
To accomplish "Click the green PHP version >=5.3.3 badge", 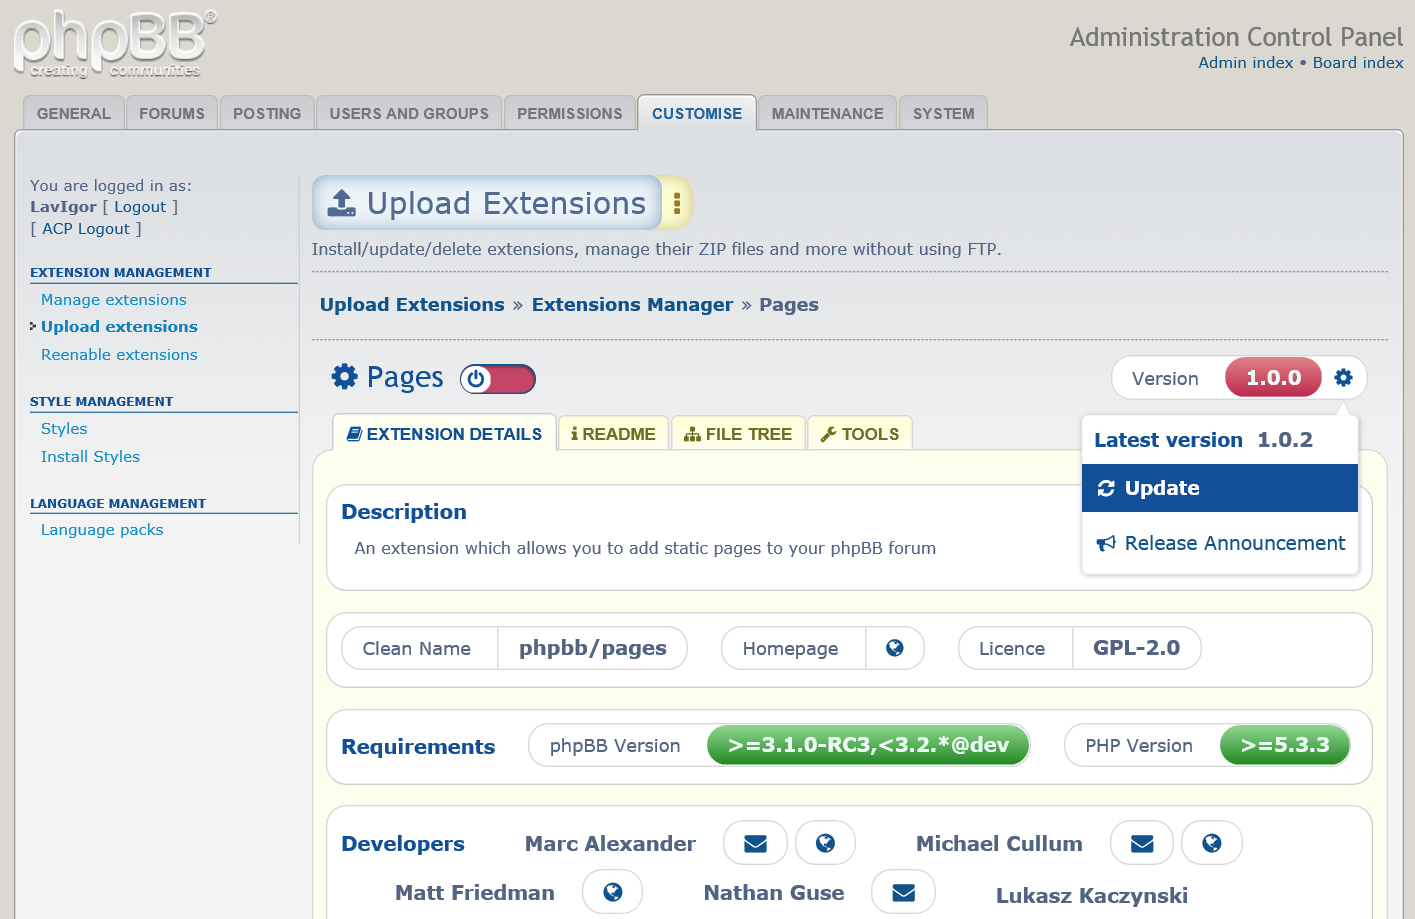I will point(1285,745).
